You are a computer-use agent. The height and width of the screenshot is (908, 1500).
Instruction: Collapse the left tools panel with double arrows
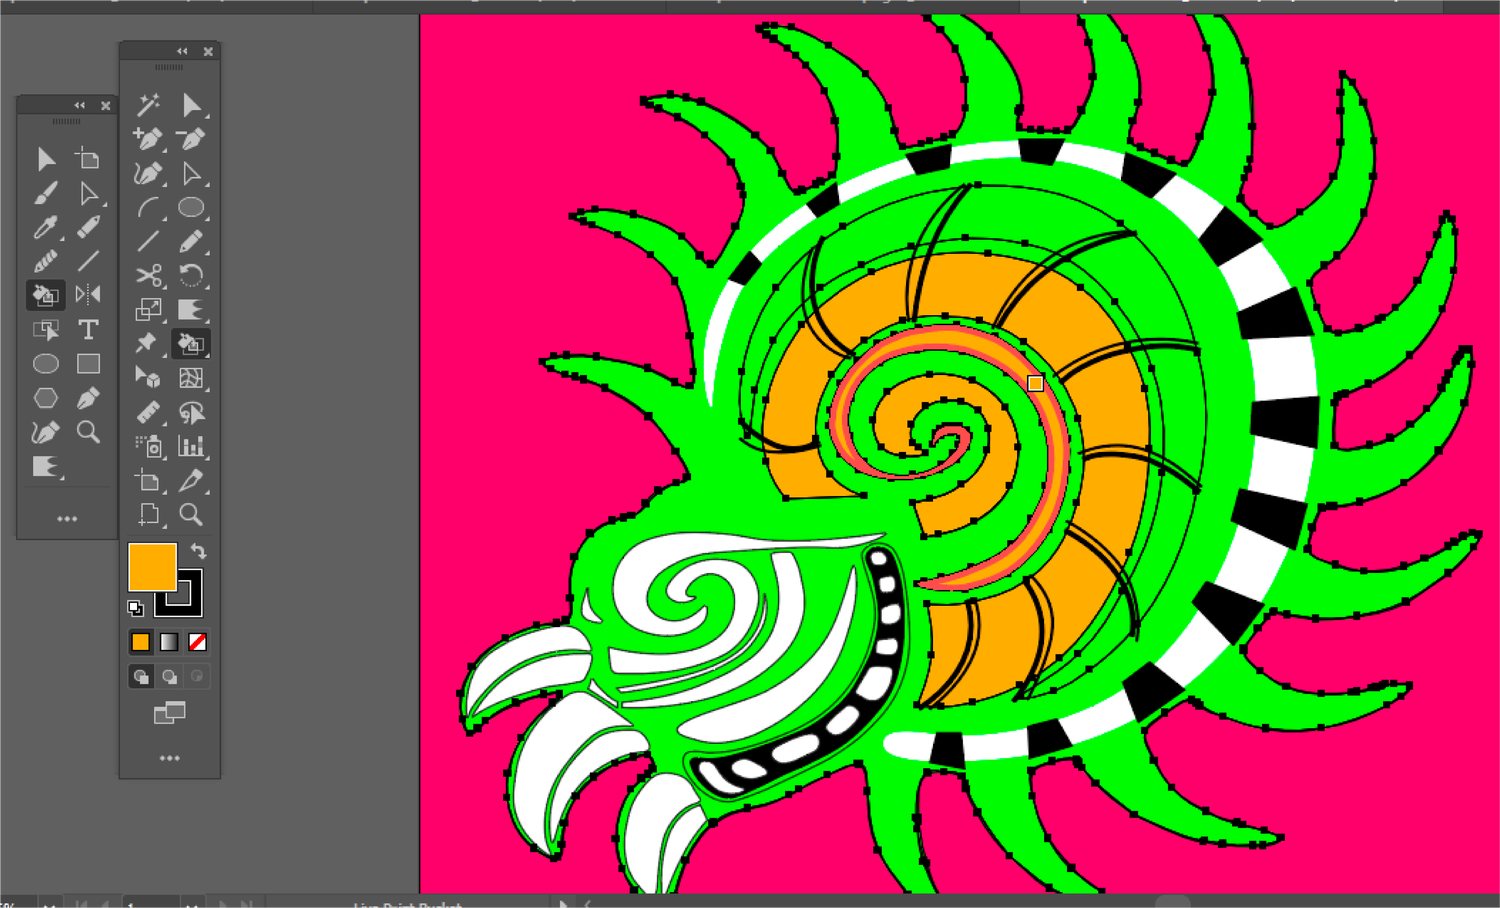tap(80, 105)
